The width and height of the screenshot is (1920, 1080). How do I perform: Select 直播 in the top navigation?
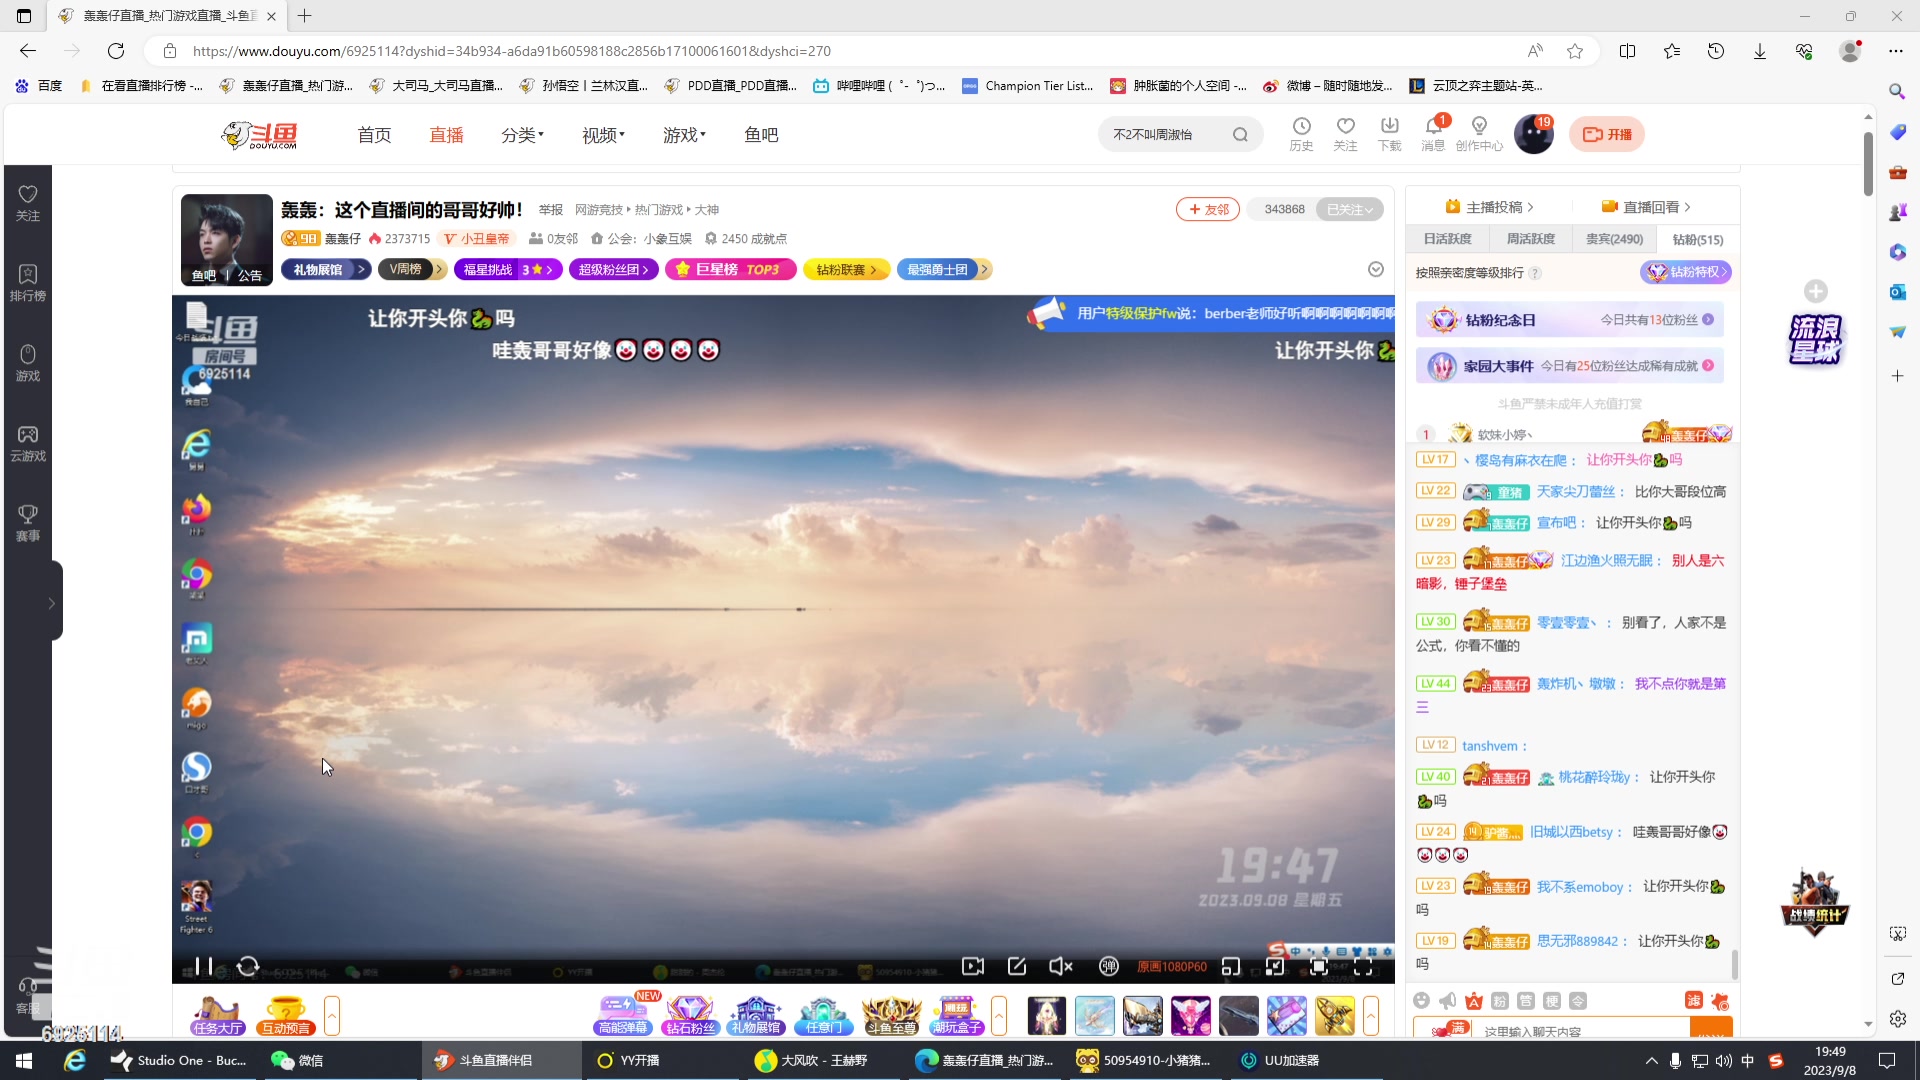coord(446,134)
